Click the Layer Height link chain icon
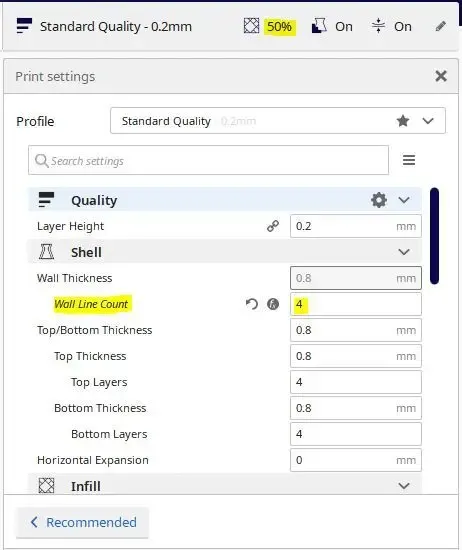Image resolution: width=462 pixels, height=550 pixels. (273, 226)
